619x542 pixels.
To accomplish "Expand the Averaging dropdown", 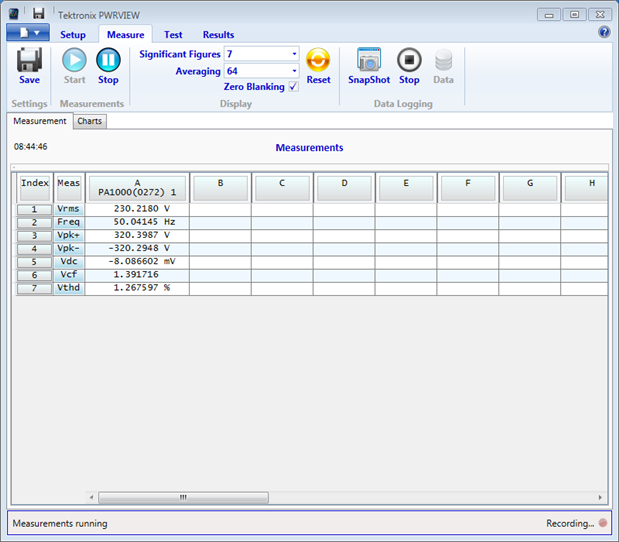I will 294,71.
